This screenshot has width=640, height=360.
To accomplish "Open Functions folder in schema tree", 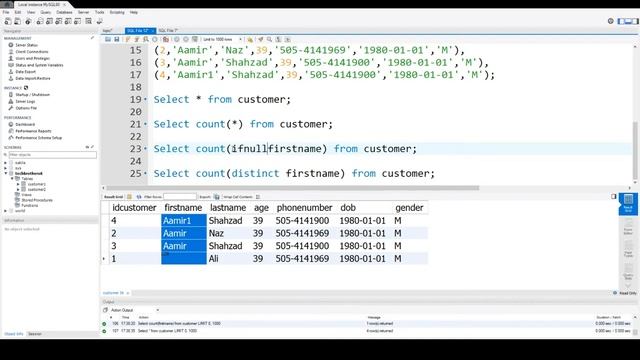I will 29,205.
